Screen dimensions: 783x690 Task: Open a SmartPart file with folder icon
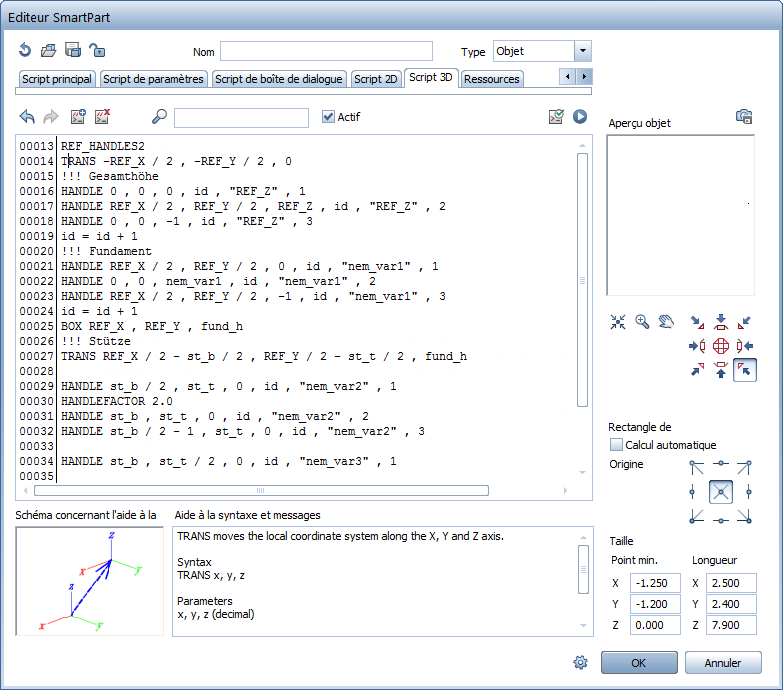[x=48, y=50]
